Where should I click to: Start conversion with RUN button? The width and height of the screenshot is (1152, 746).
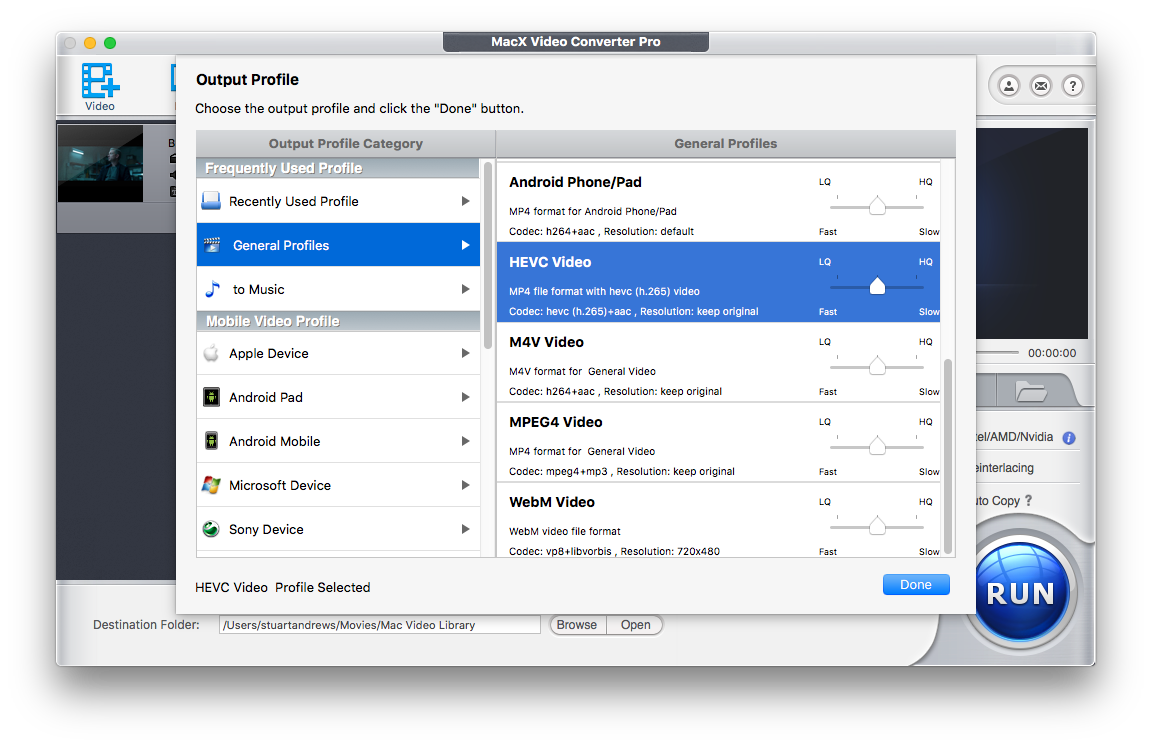point(1020,592)
